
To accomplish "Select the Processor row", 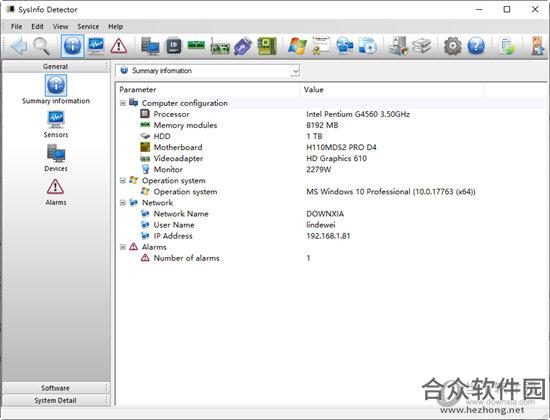I will [x=332, y=114].
